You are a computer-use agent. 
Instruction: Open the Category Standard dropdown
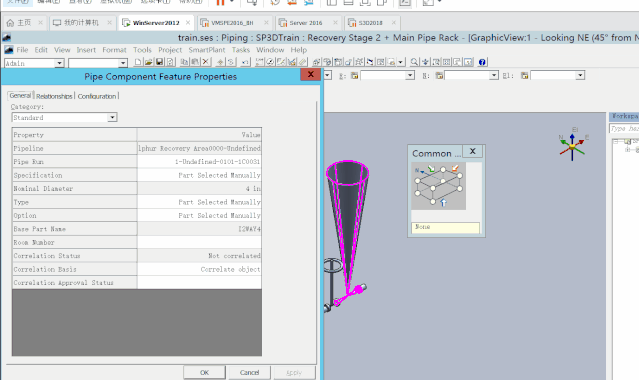tap(112, 117)
